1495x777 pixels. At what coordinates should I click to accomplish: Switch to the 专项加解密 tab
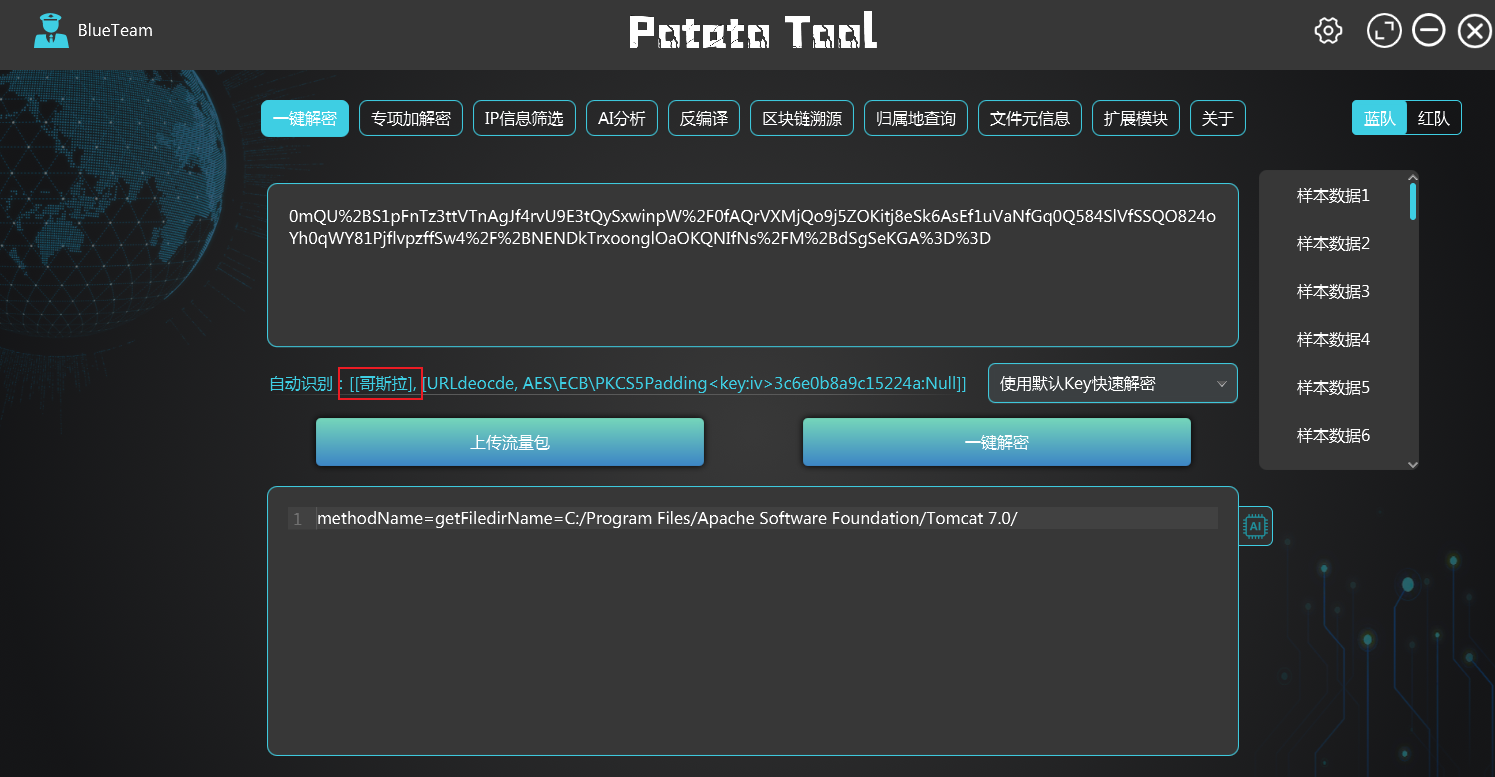[x=410, y=117]
